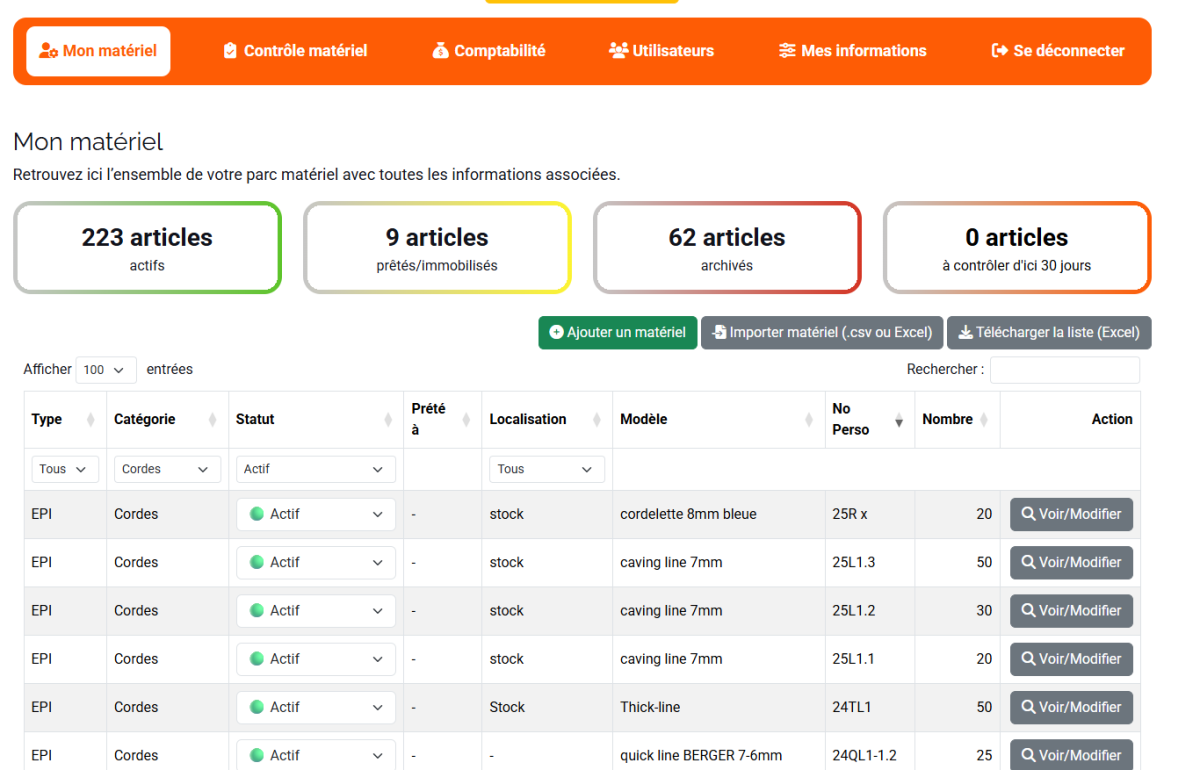Select the 62 articles archivés card
Image resolution: width=1200 pixels, height=770 pixels.
coord(727,248)
